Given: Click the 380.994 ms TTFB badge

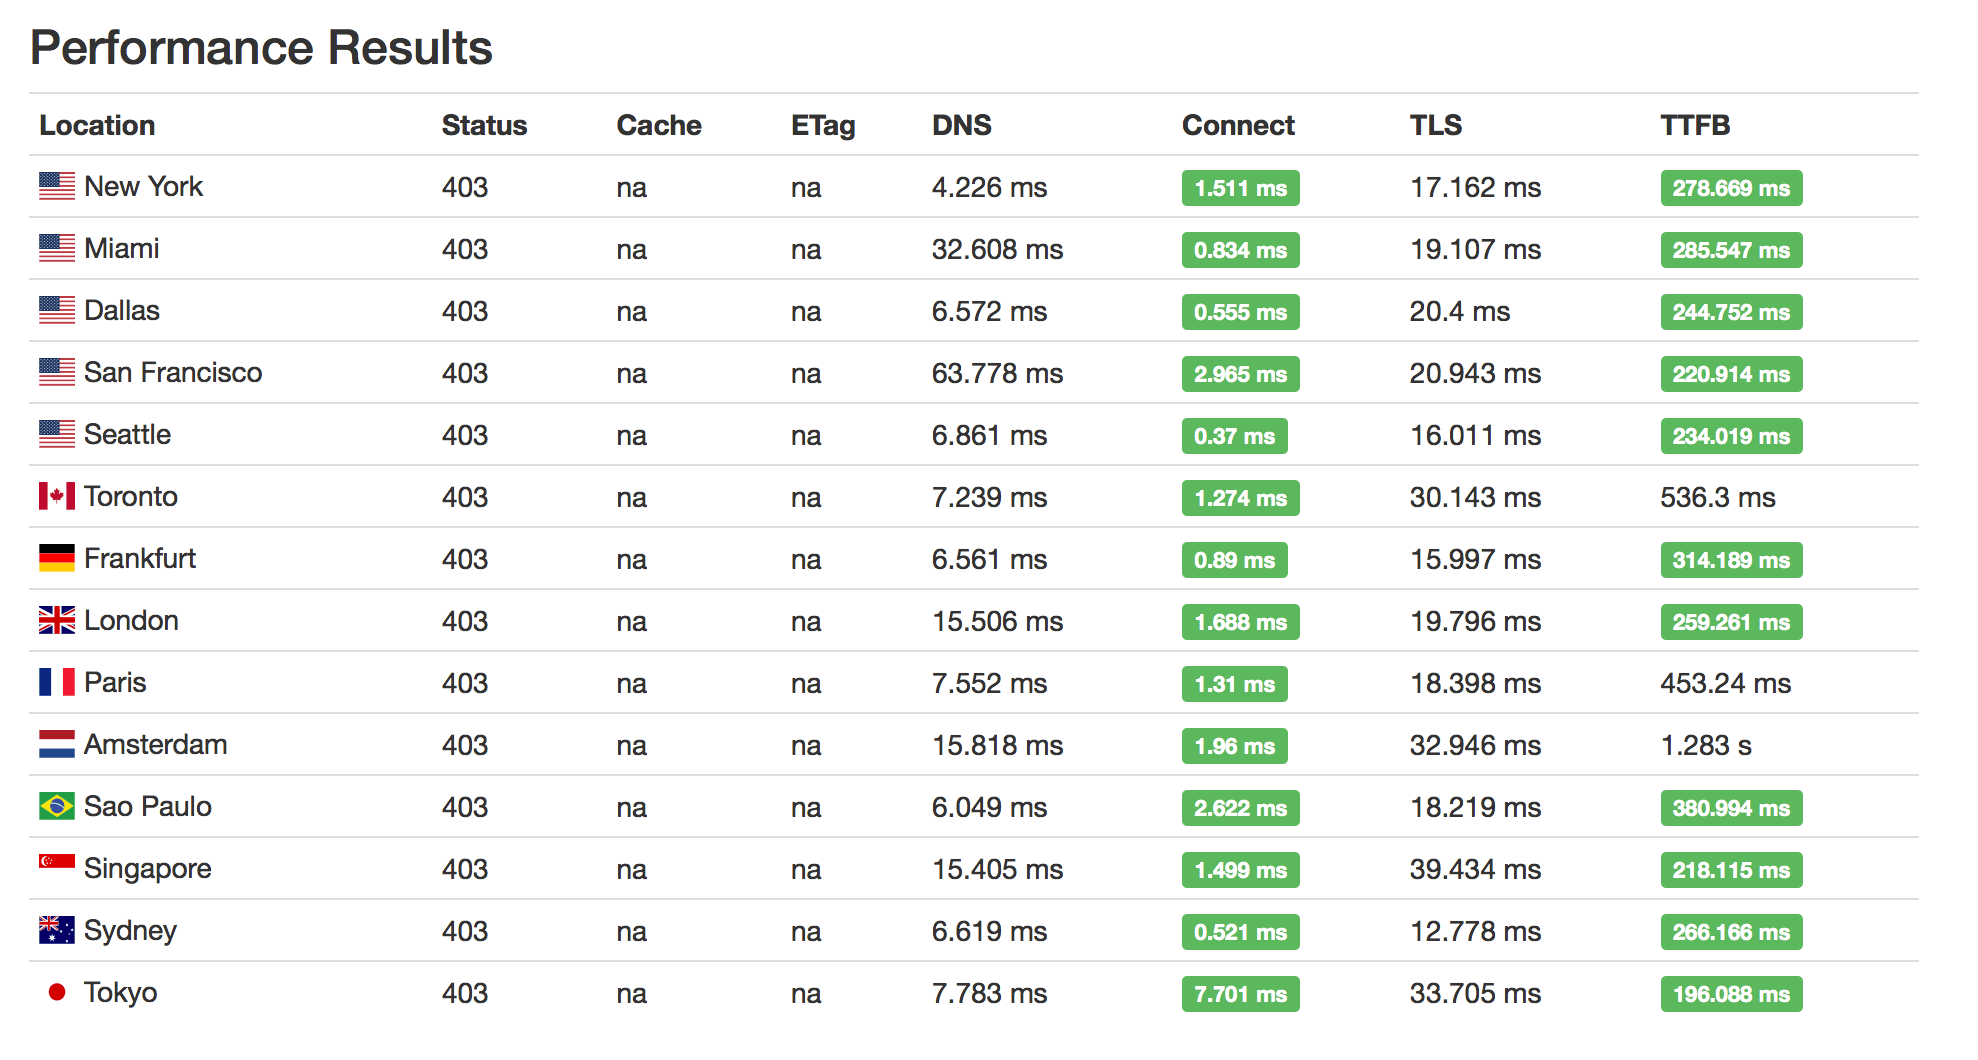Looking at the screenshot, I should point(1731,808).
